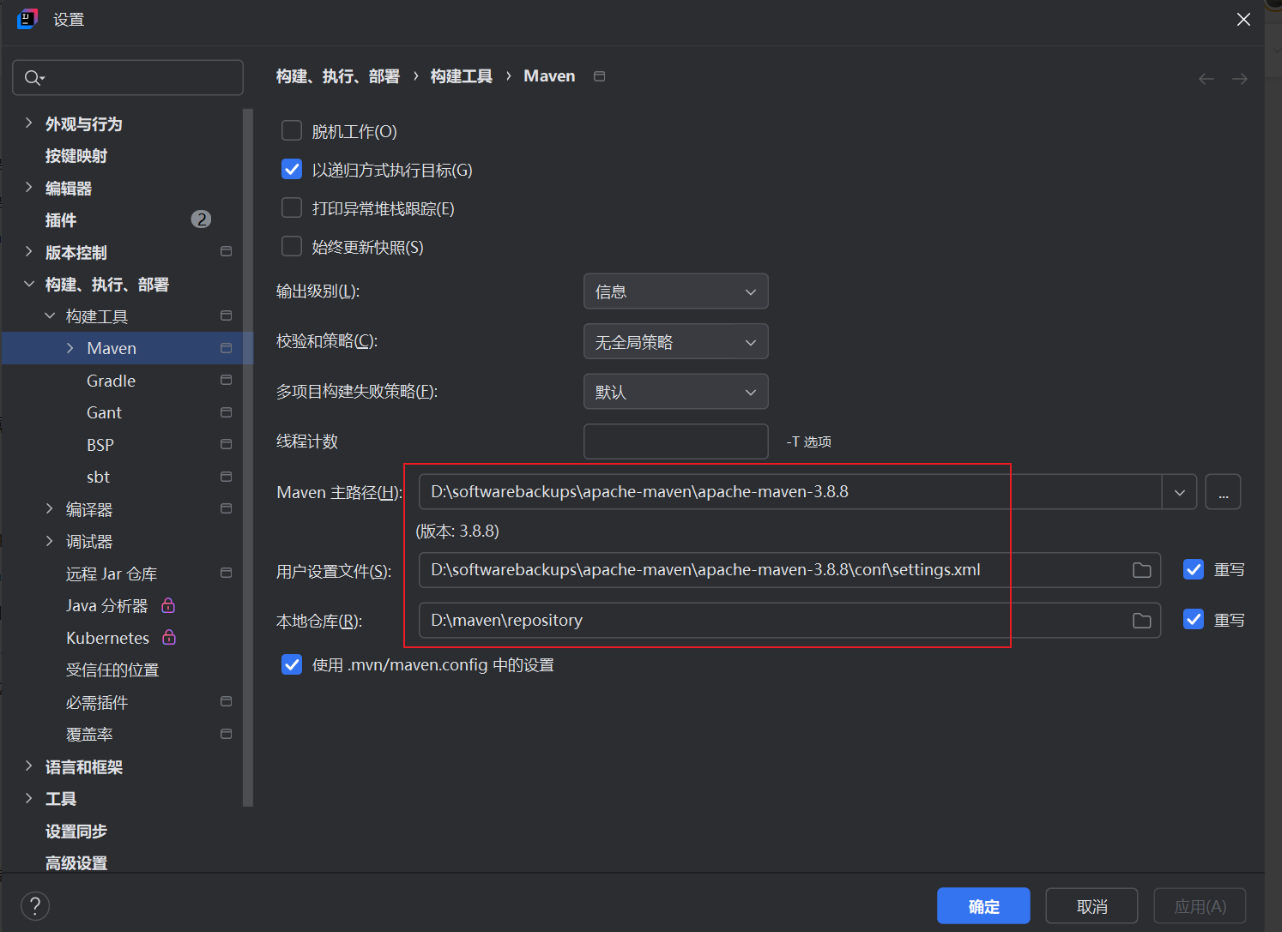
Task: Click the IntelliJ IDEA logo icon in title bar
Action: pos(28,19)
